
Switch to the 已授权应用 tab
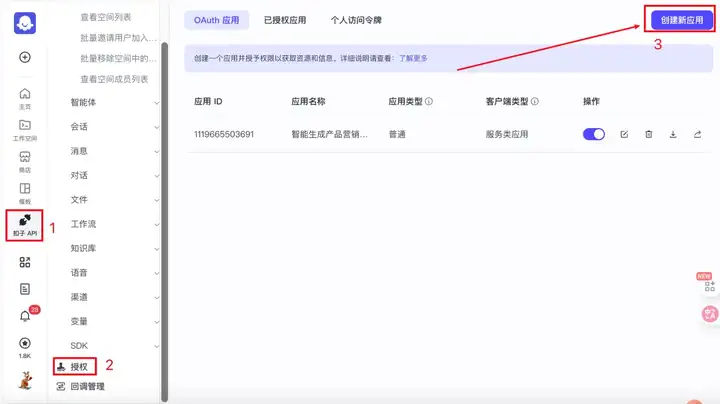[x=285, y=20]
